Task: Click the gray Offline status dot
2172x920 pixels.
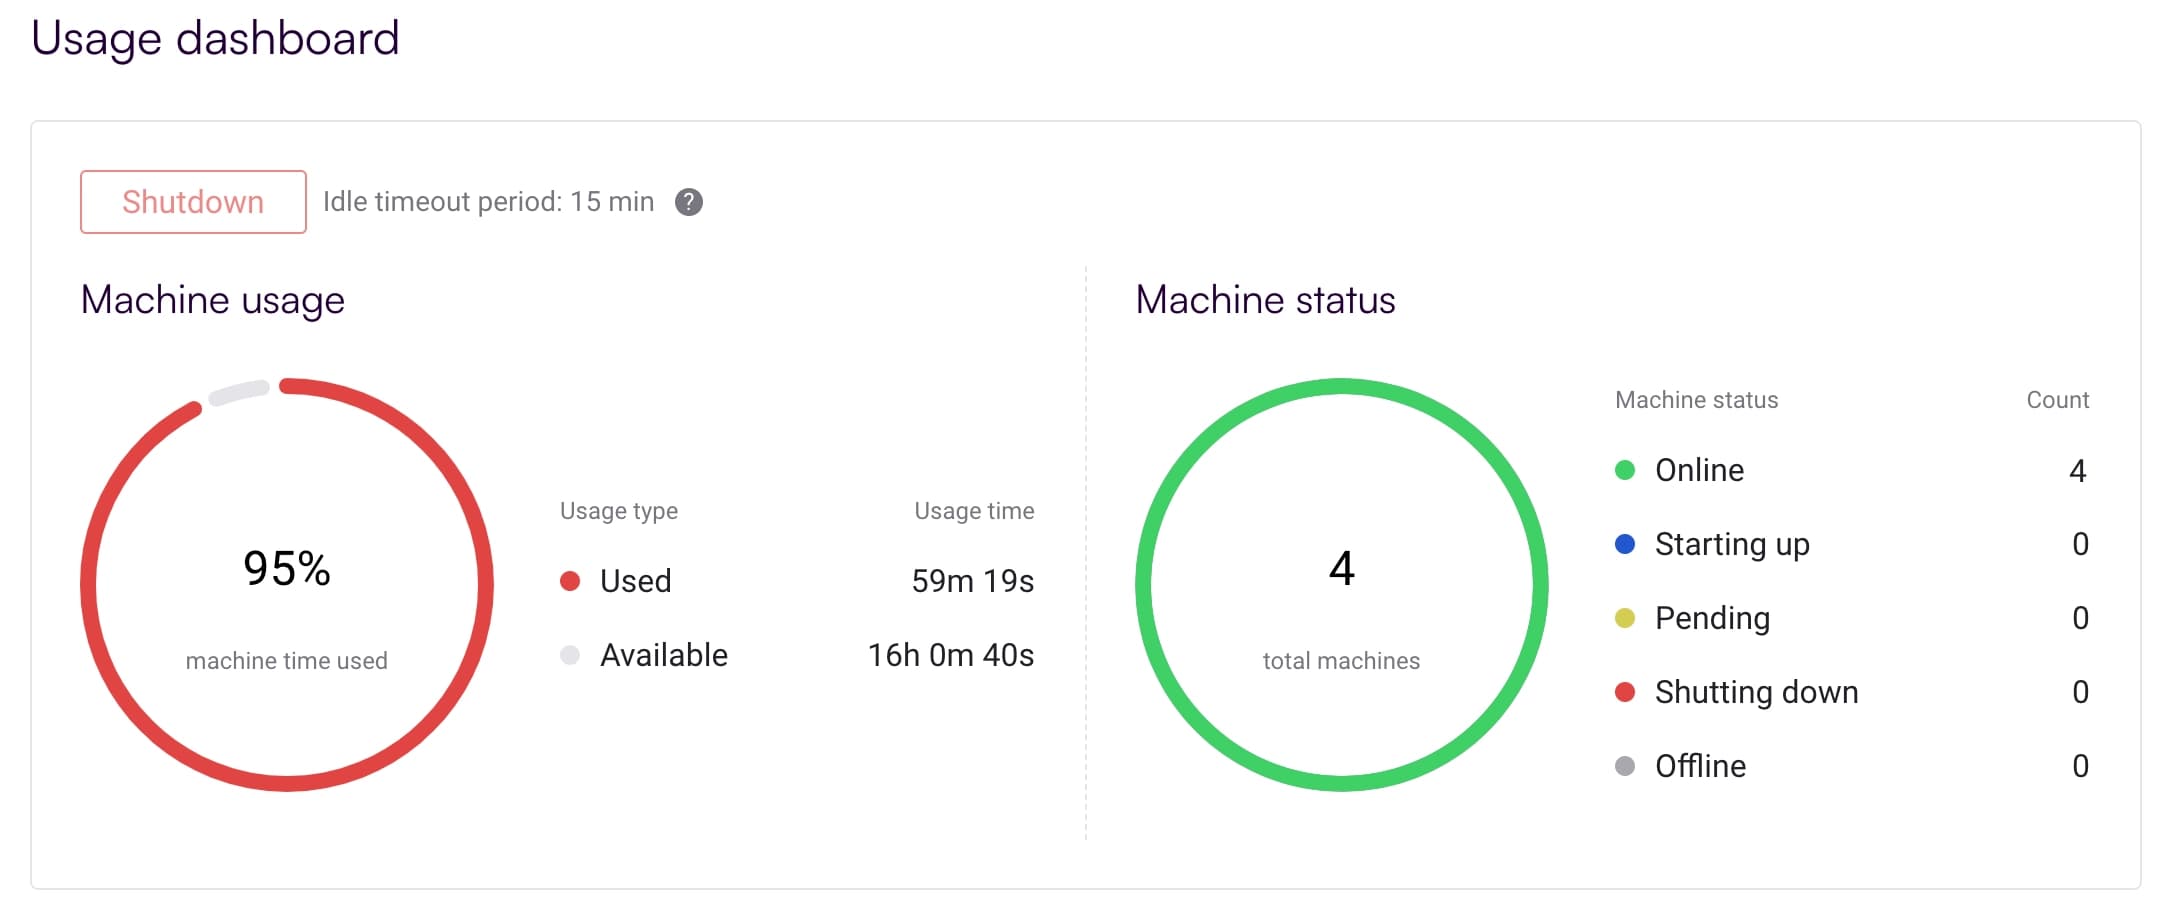Action: (x=1625, y=766)
